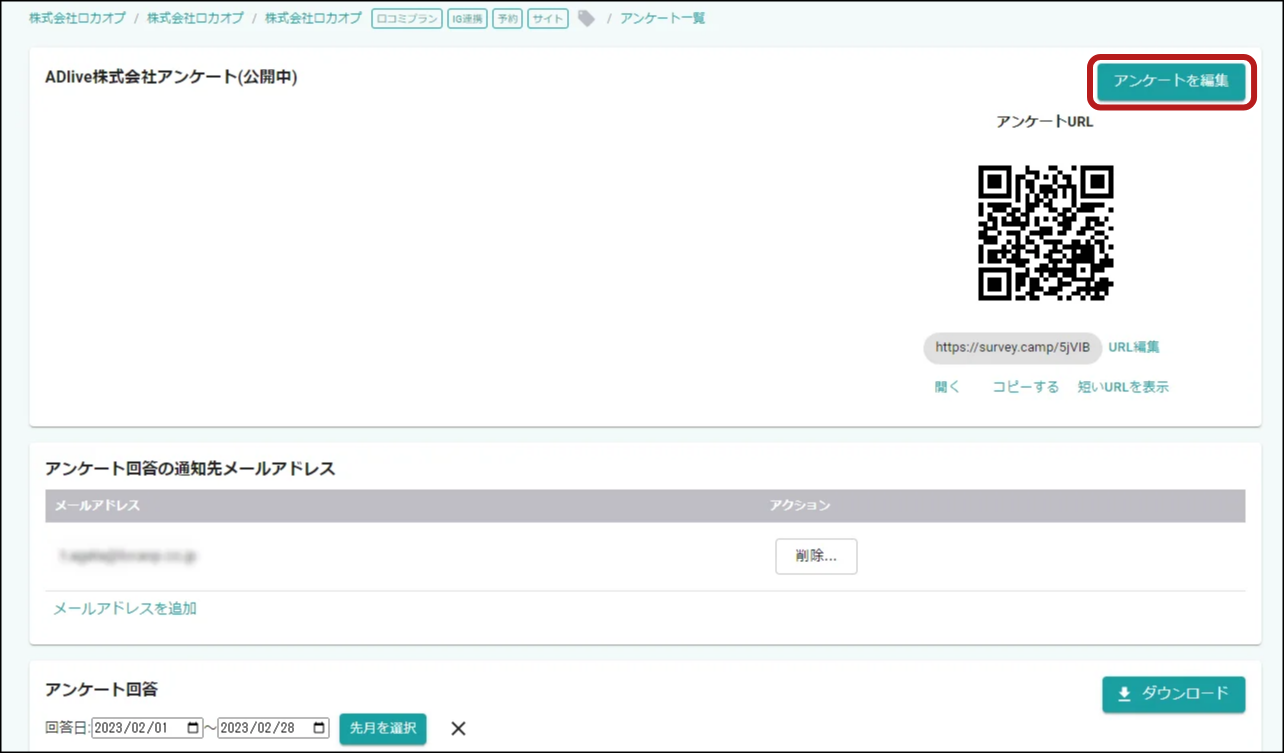Click the 先月を選択 button

point(383,728)
